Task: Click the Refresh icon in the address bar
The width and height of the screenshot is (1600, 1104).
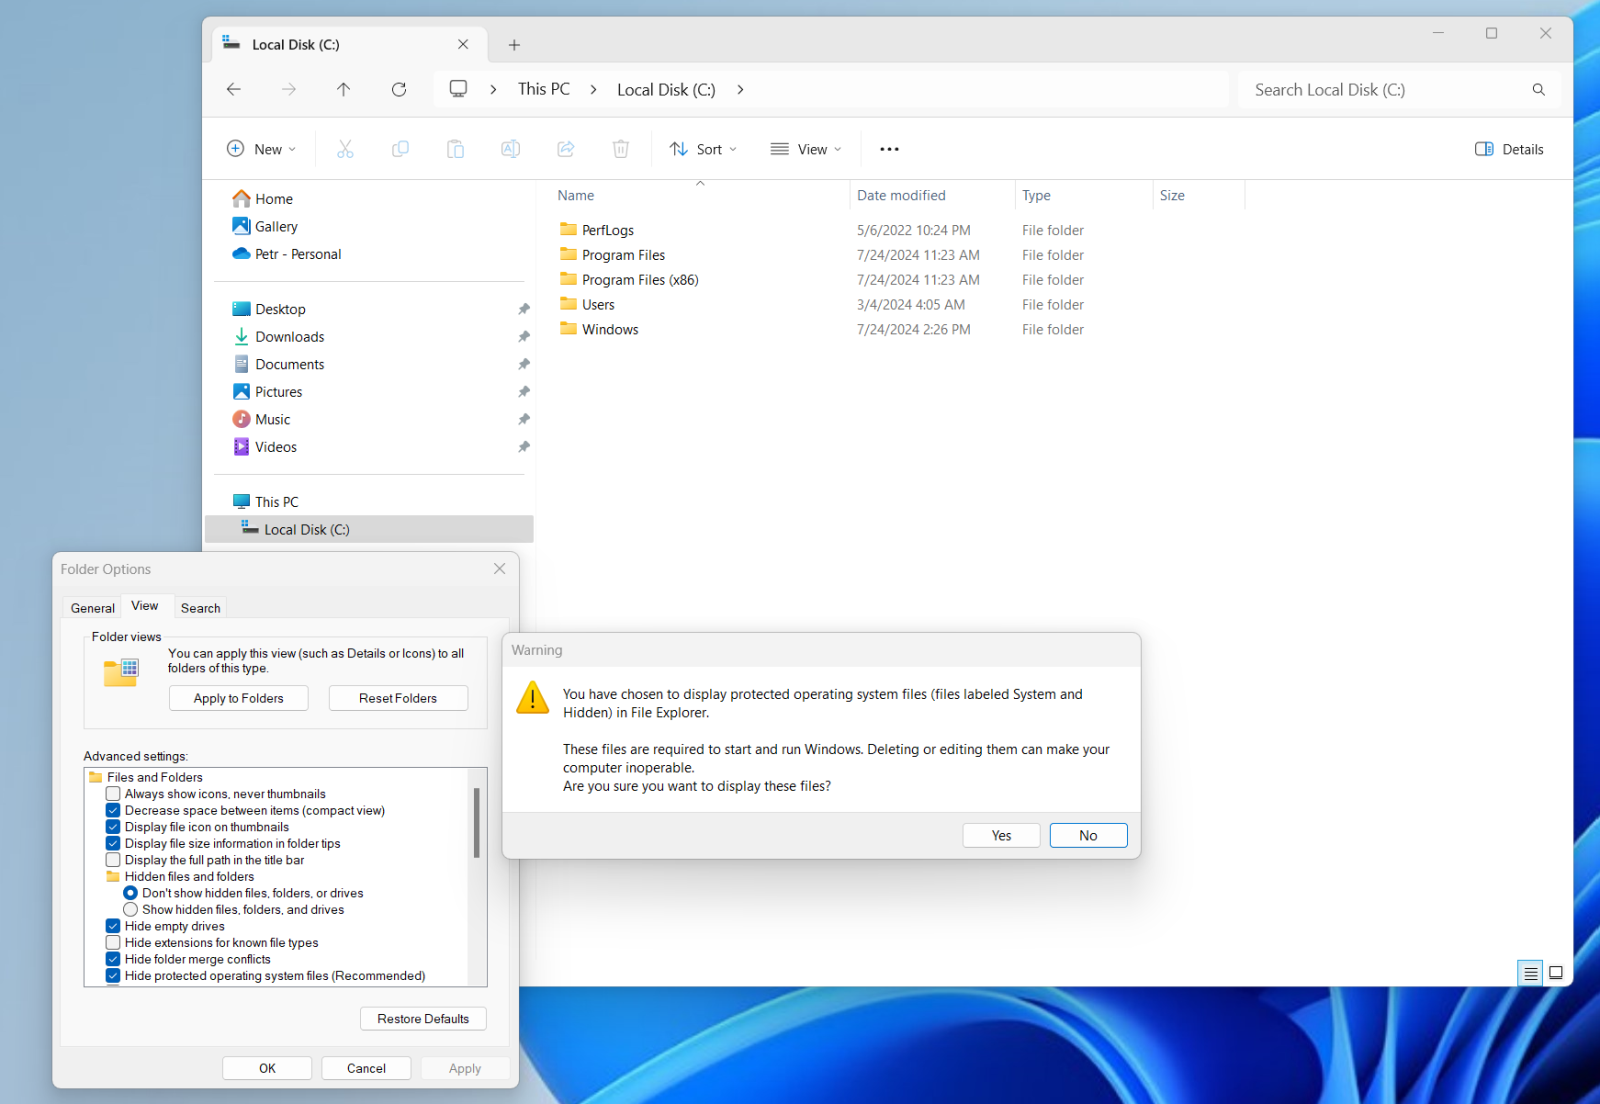Action: [x=398, y=89]
